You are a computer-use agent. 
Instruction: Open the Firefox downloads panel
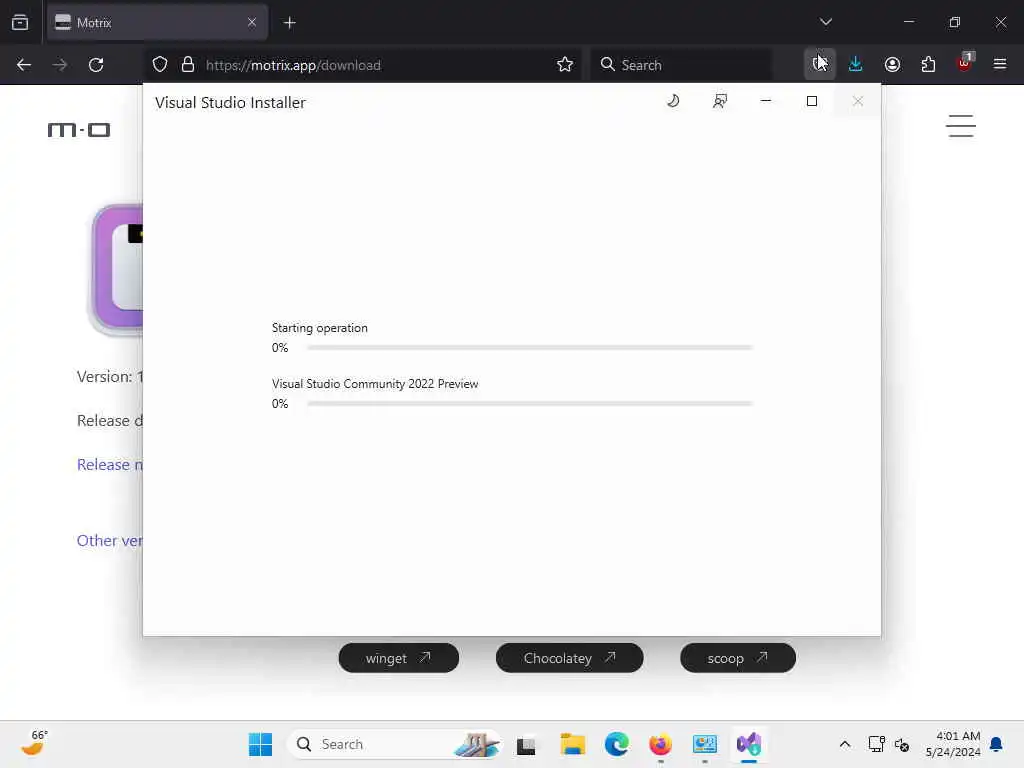[x=856, y=64]
